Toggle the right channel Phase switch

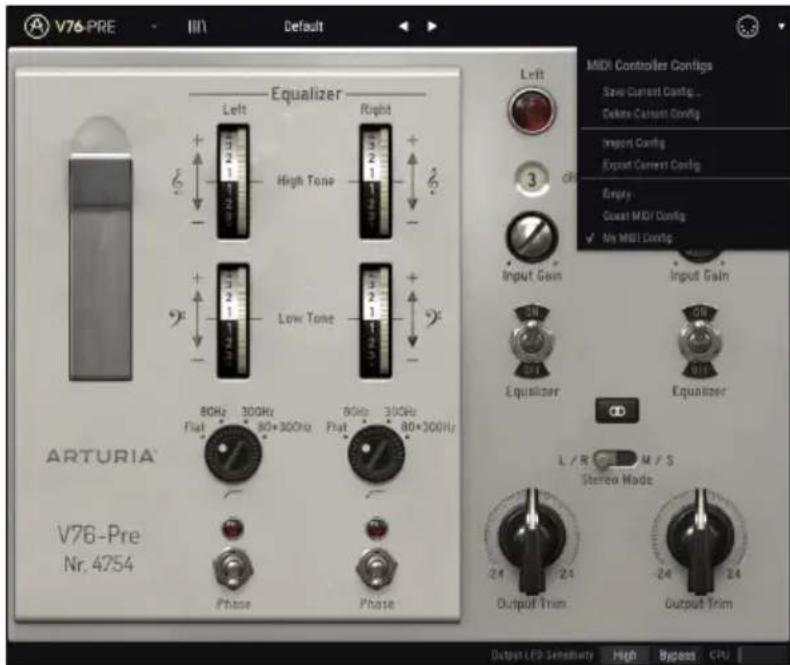tap(376, 571)
